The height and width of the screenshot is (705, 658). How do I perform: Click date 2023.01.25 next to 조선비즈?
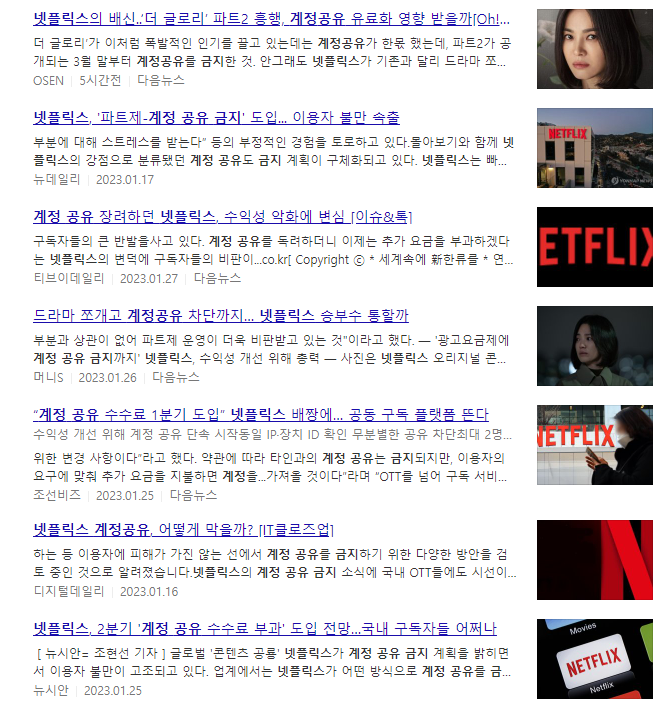point(125,496)
